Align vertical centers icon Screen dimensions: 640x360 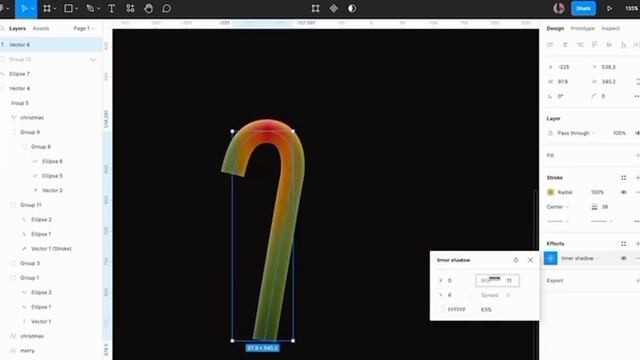pos(609,45)
